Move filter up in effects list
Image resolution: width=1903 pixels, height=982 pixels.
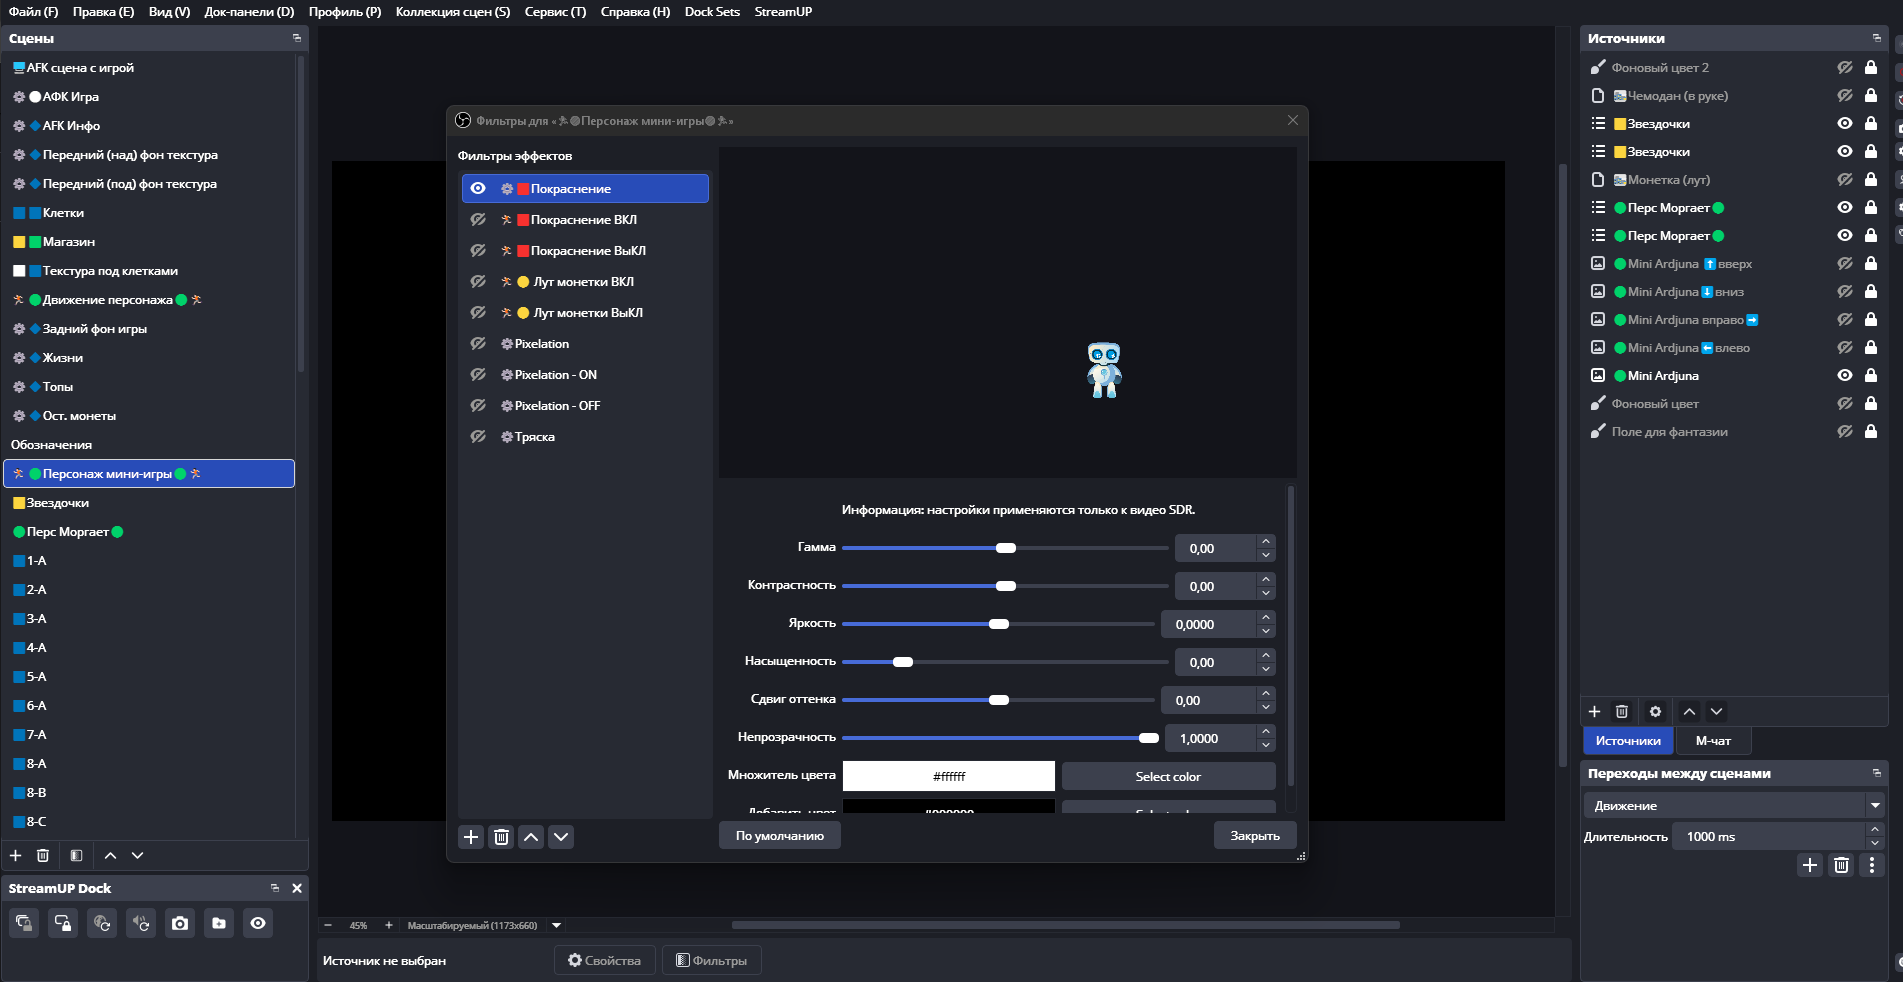tap(532, 837)
